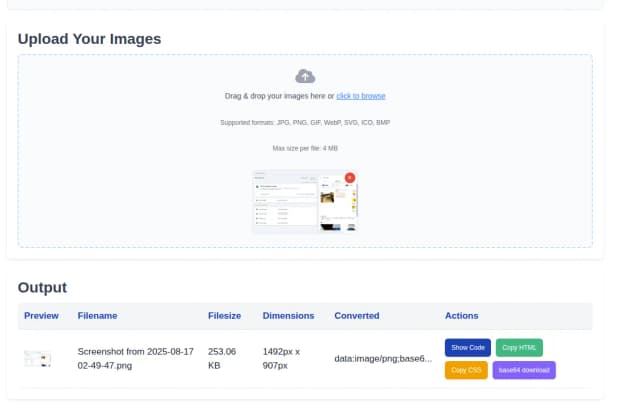Select the filesize value '253.06 KB'
640x420 pixels.
click(x=222, y=358)
